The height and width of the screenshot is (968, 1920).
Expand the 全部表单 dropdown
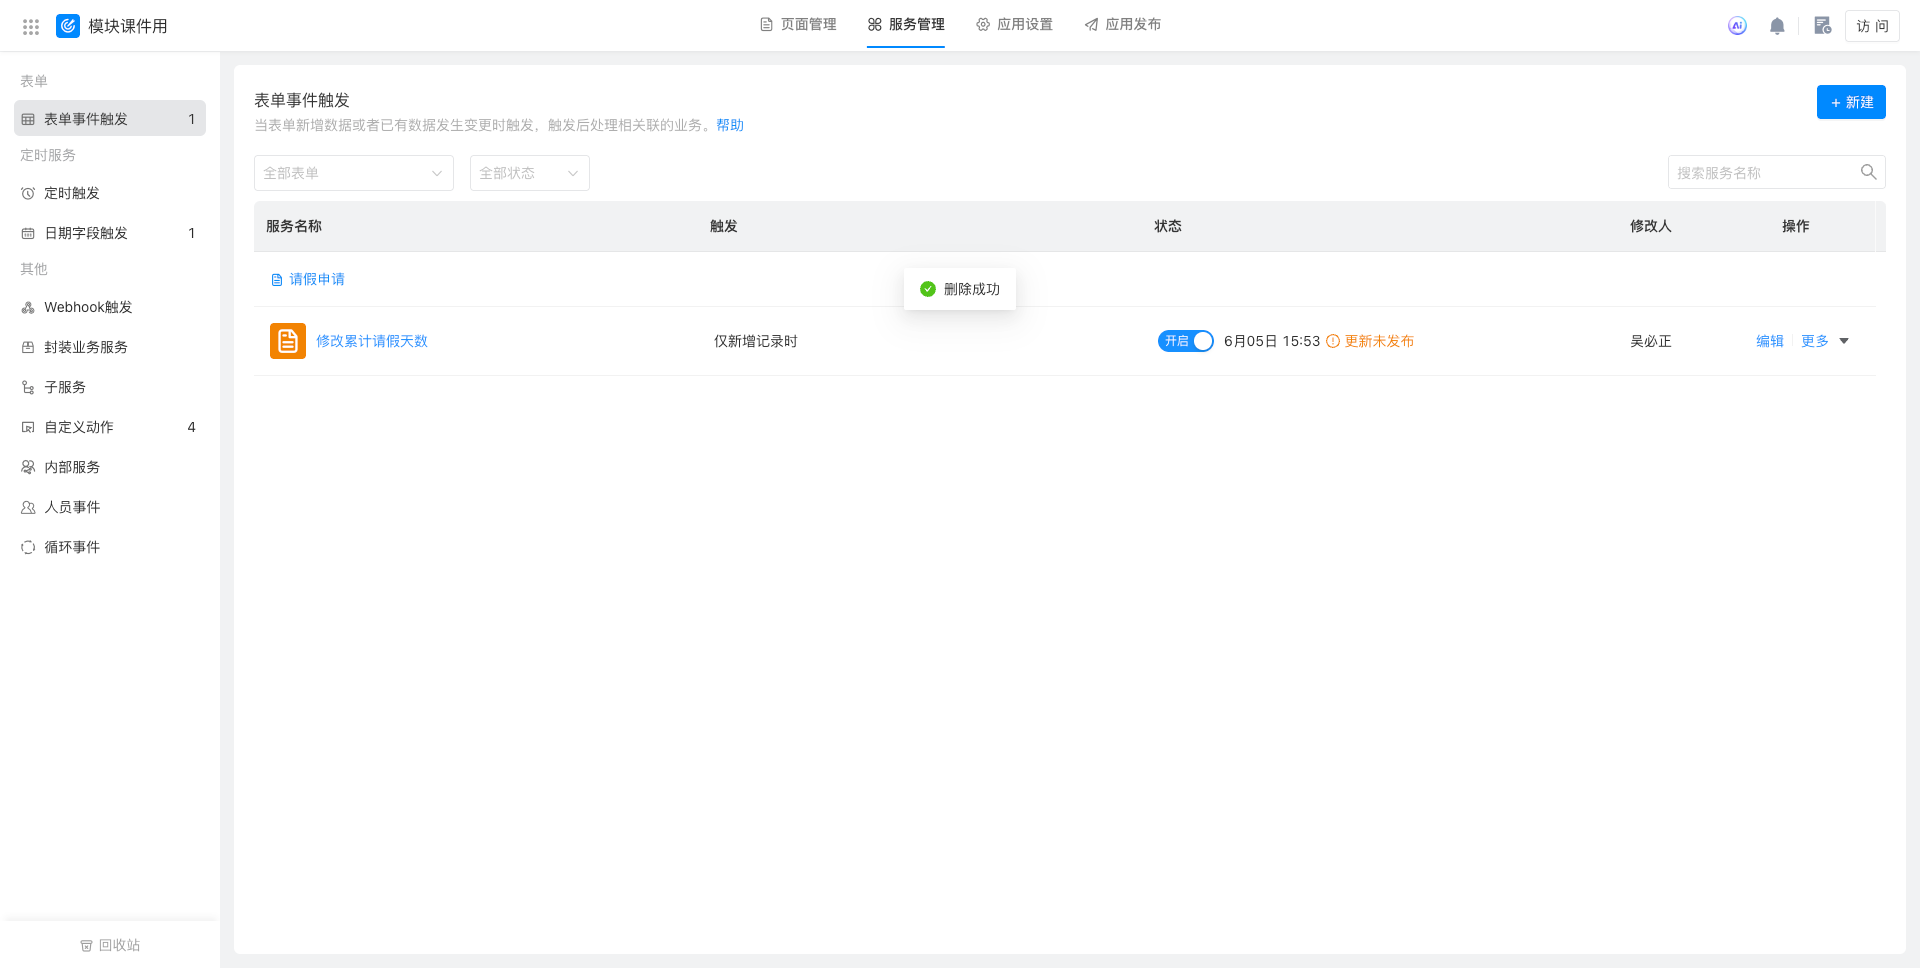pos(353,173)
